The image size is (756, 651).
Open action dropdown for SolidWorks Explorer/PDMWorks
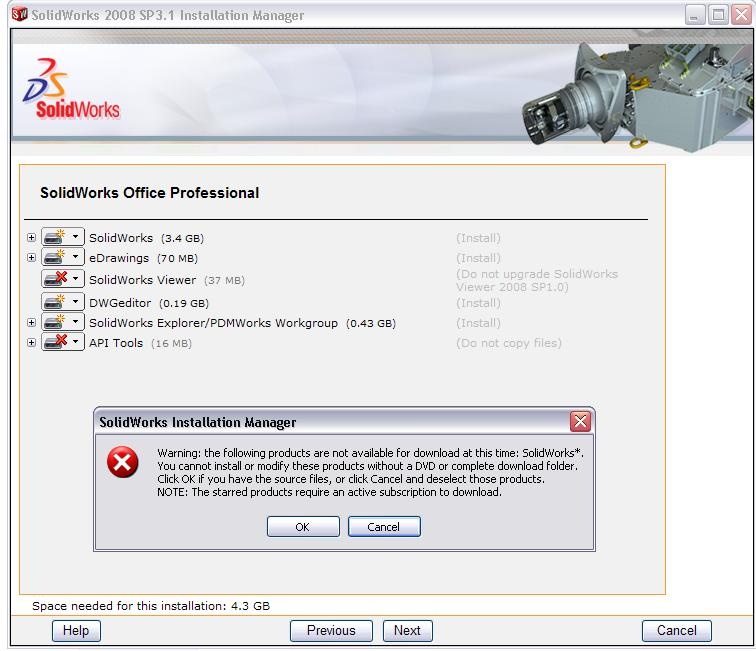coord(76,322)
